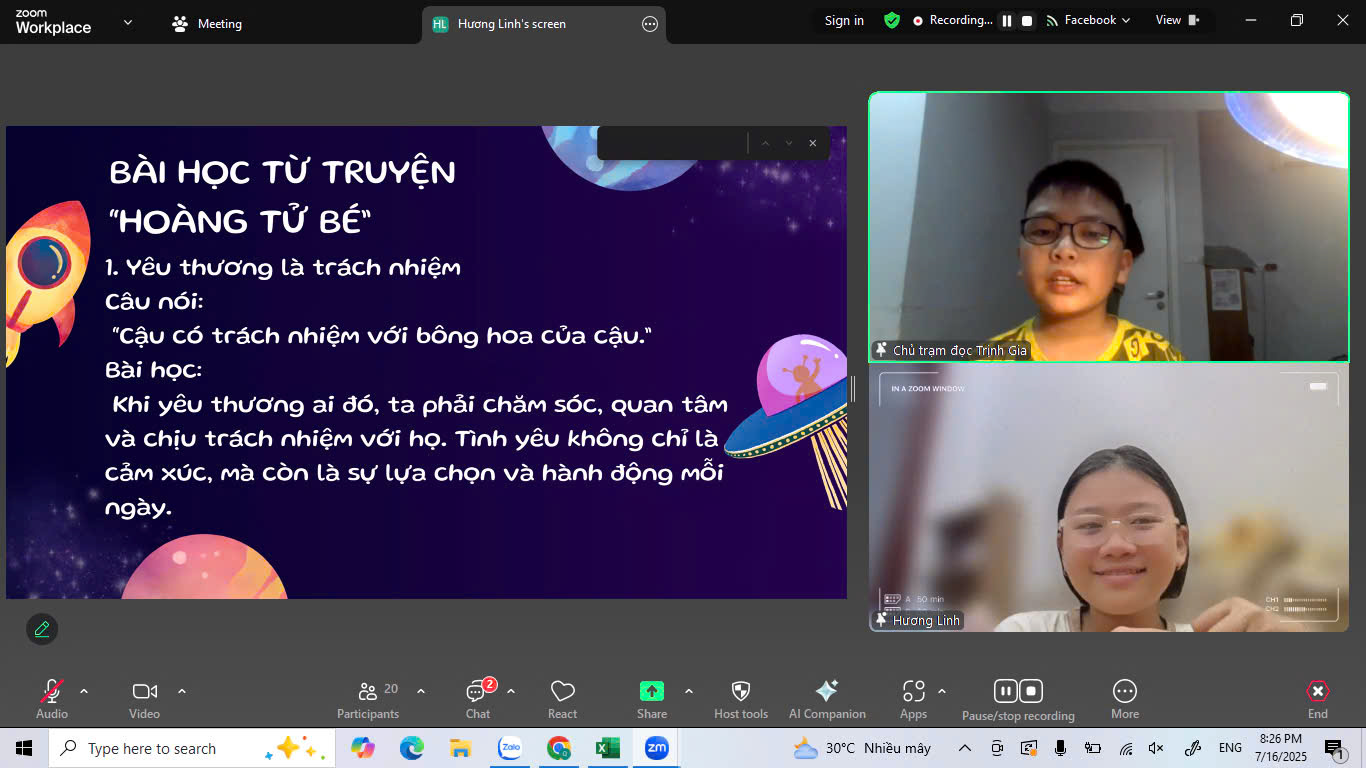Expand the video options chevron
The height and width of the screenshot is (768, 1366).
(x=182, y=691)
